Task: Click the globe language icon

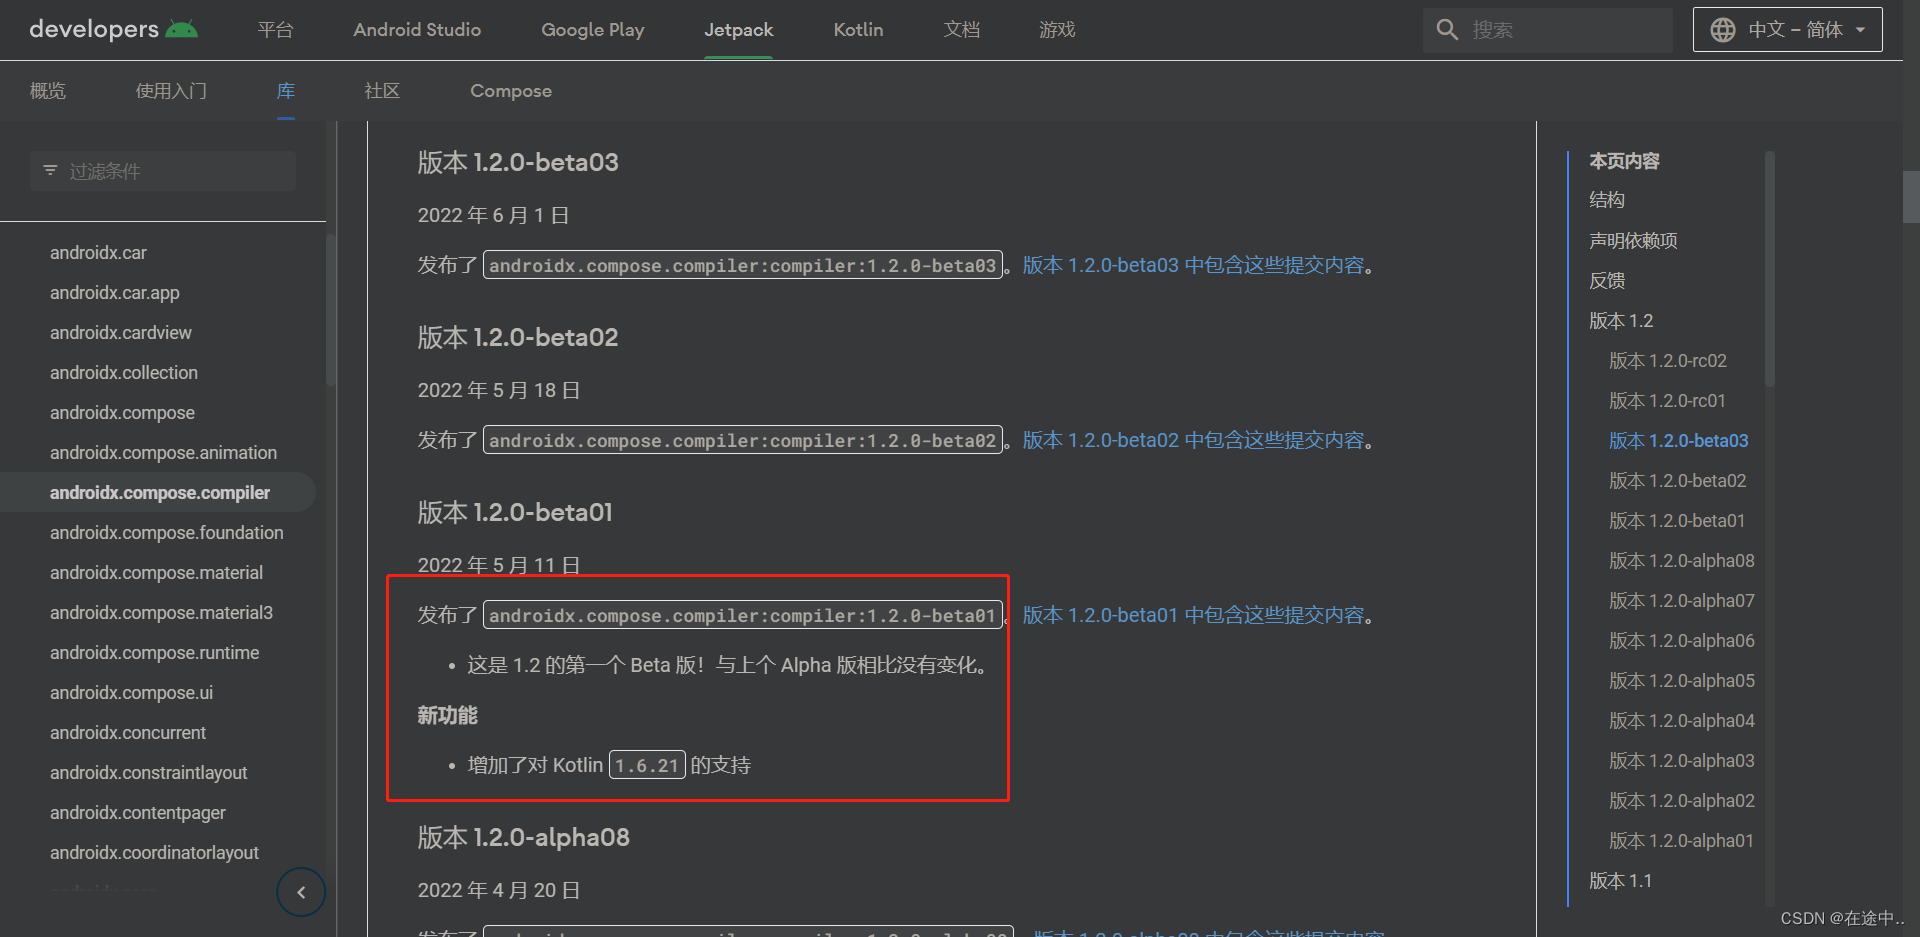Action: tap(1722, 30)
